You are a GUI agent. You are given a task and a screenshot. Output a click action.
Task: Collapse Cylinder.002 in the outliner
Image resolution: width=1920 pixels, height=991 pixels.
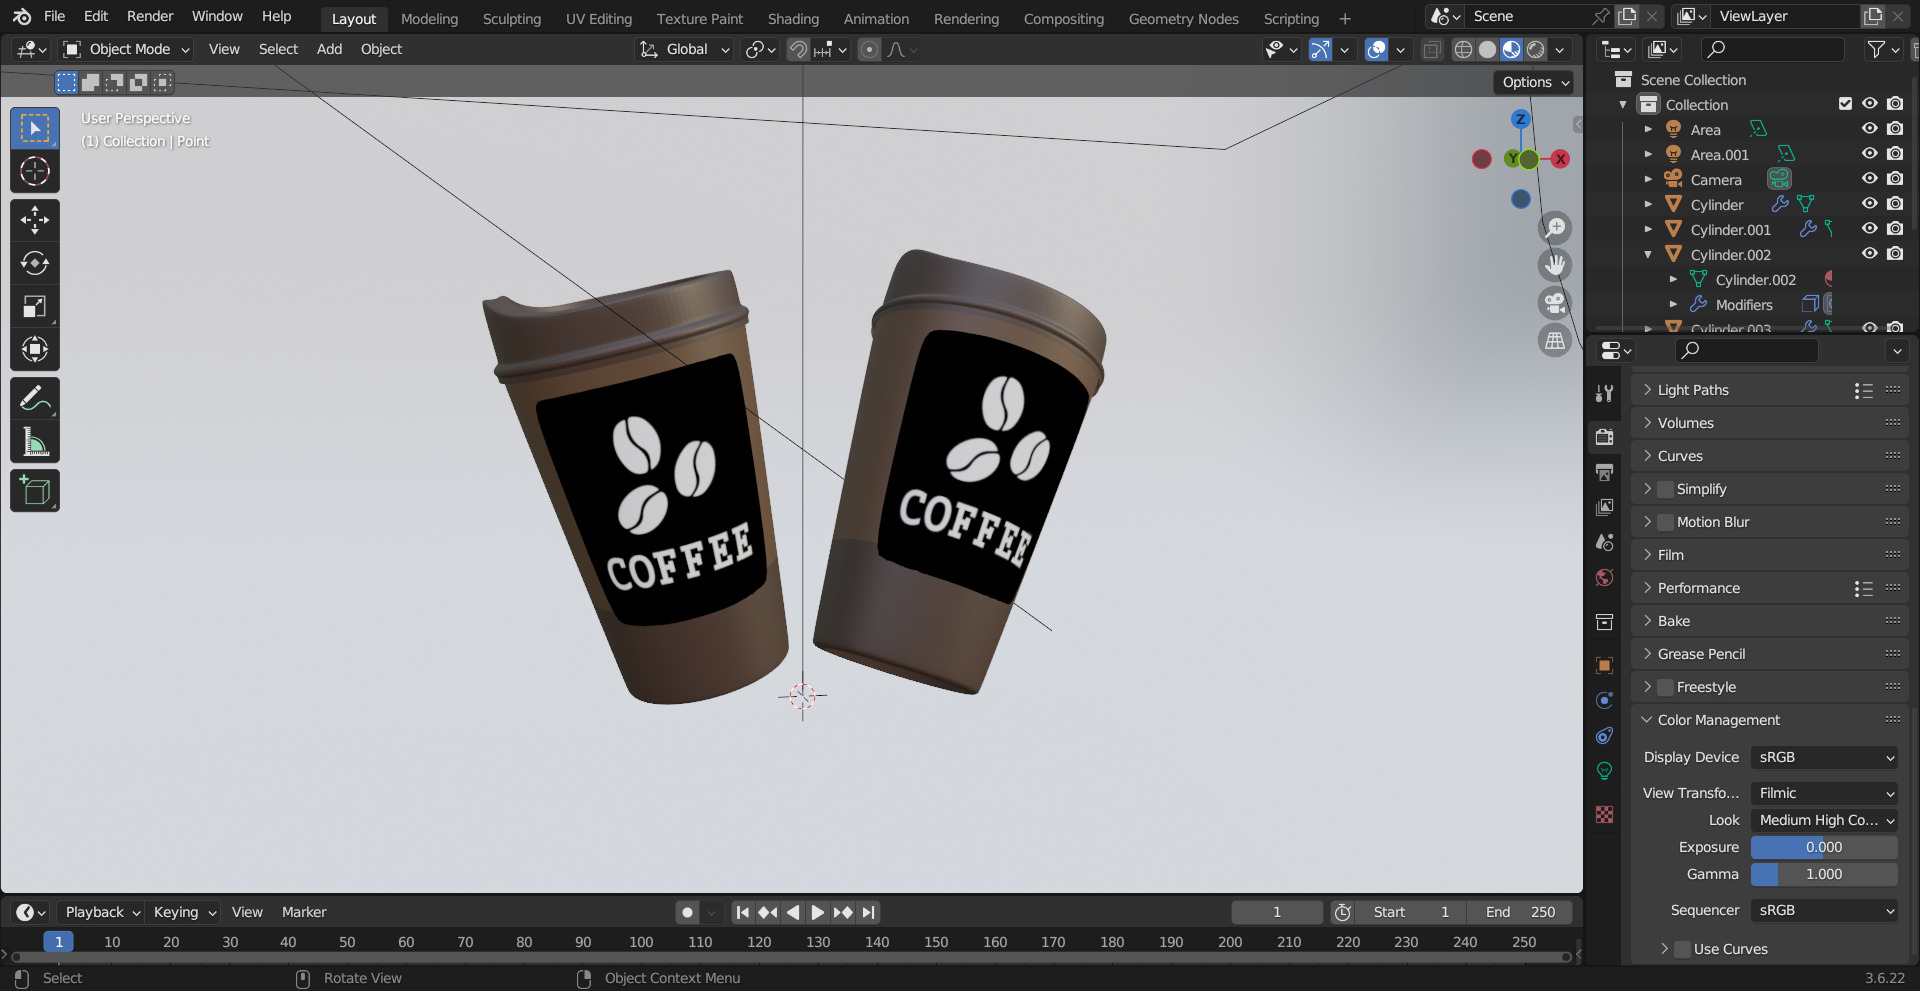1648,254
